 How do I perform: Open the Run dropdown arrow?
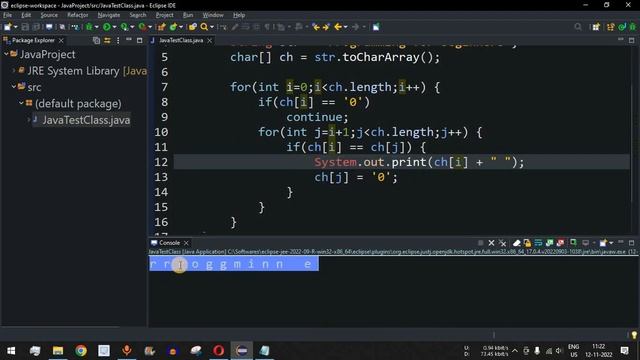point(114,27)
